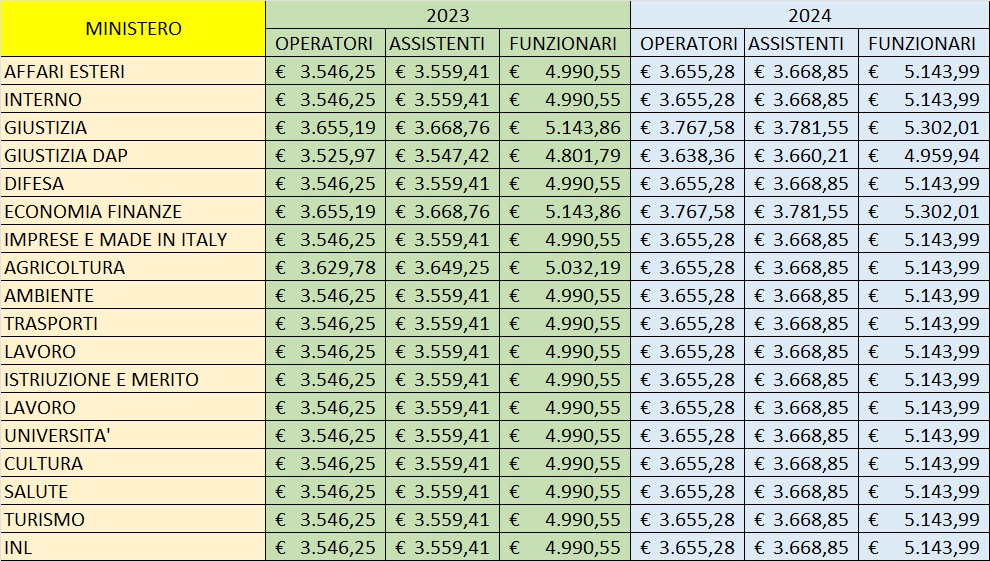This screenshot has height=561, width=990.
Task: Click CULTURA's 2024 ASSISTENTI amount
Action: tap(801, 463)
